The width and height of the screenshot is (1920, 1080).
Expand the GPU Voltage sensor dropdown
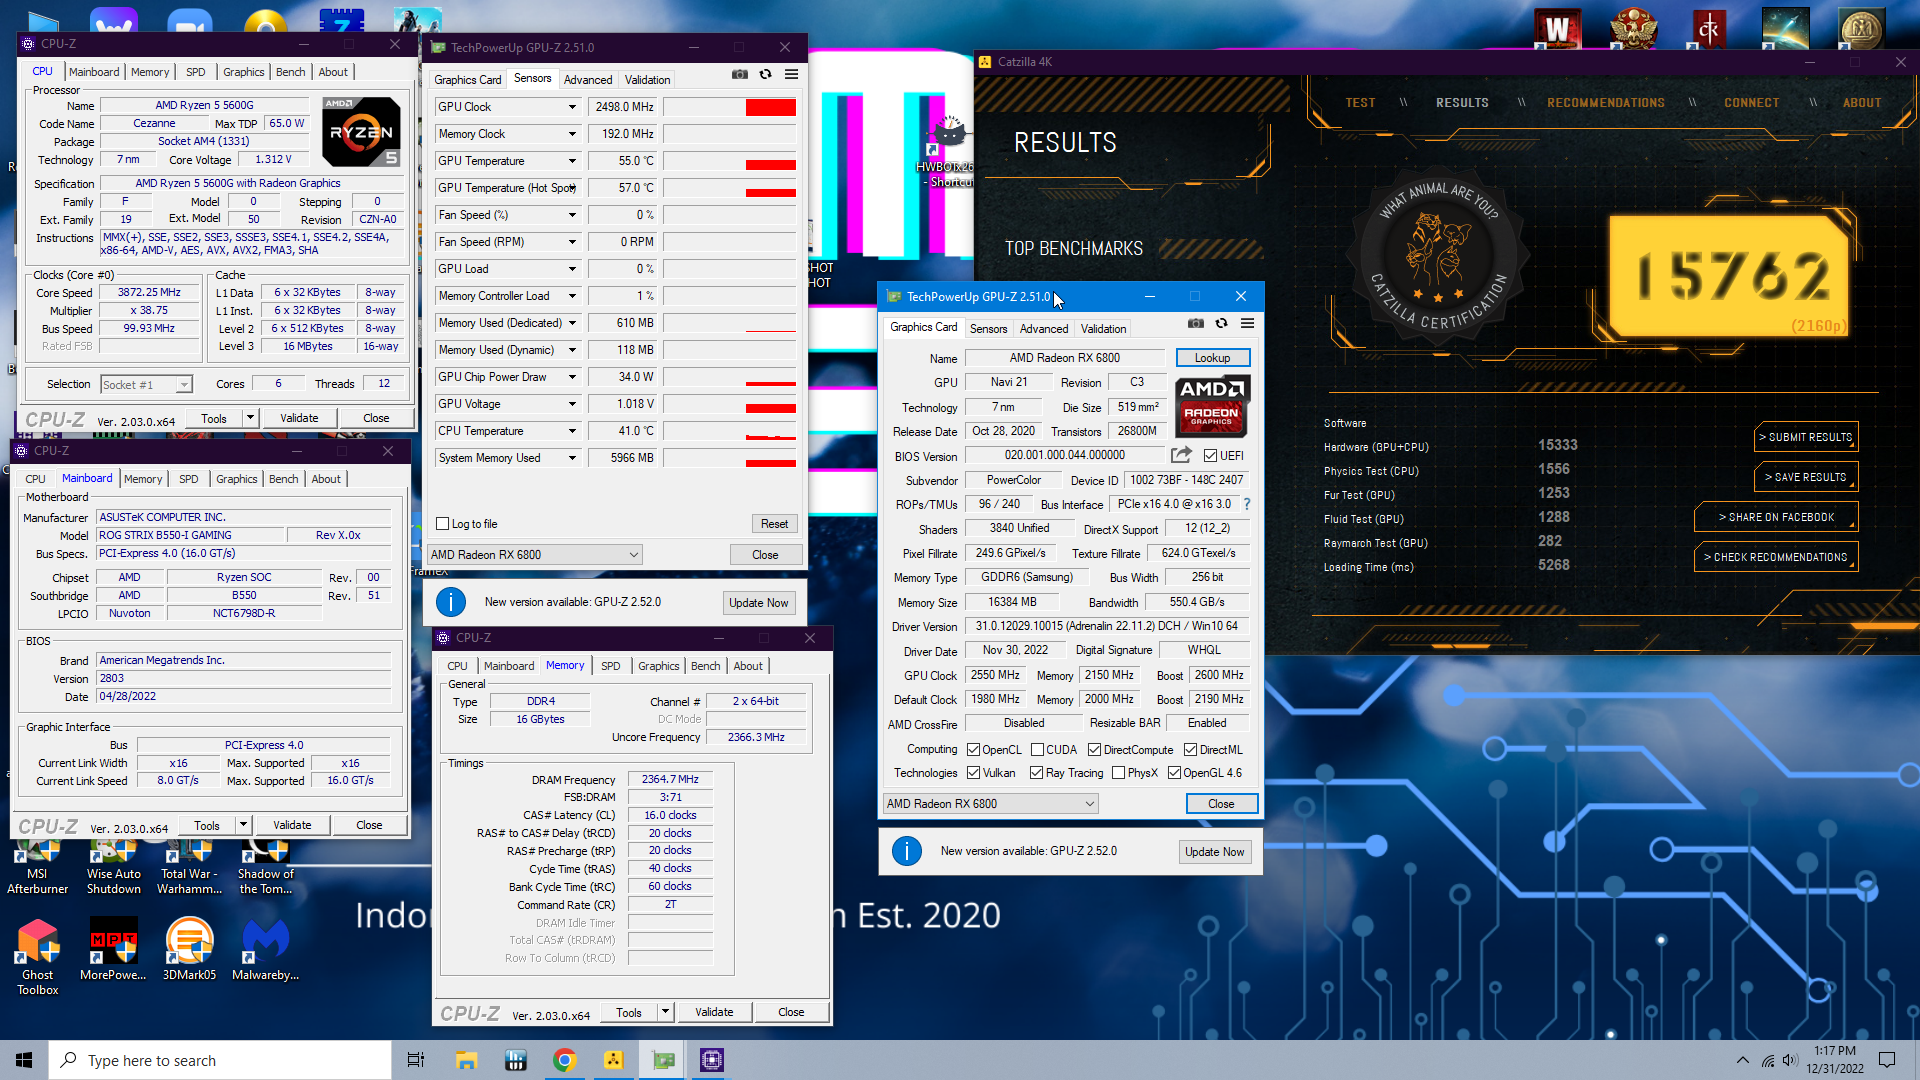(x=572, y=404)
